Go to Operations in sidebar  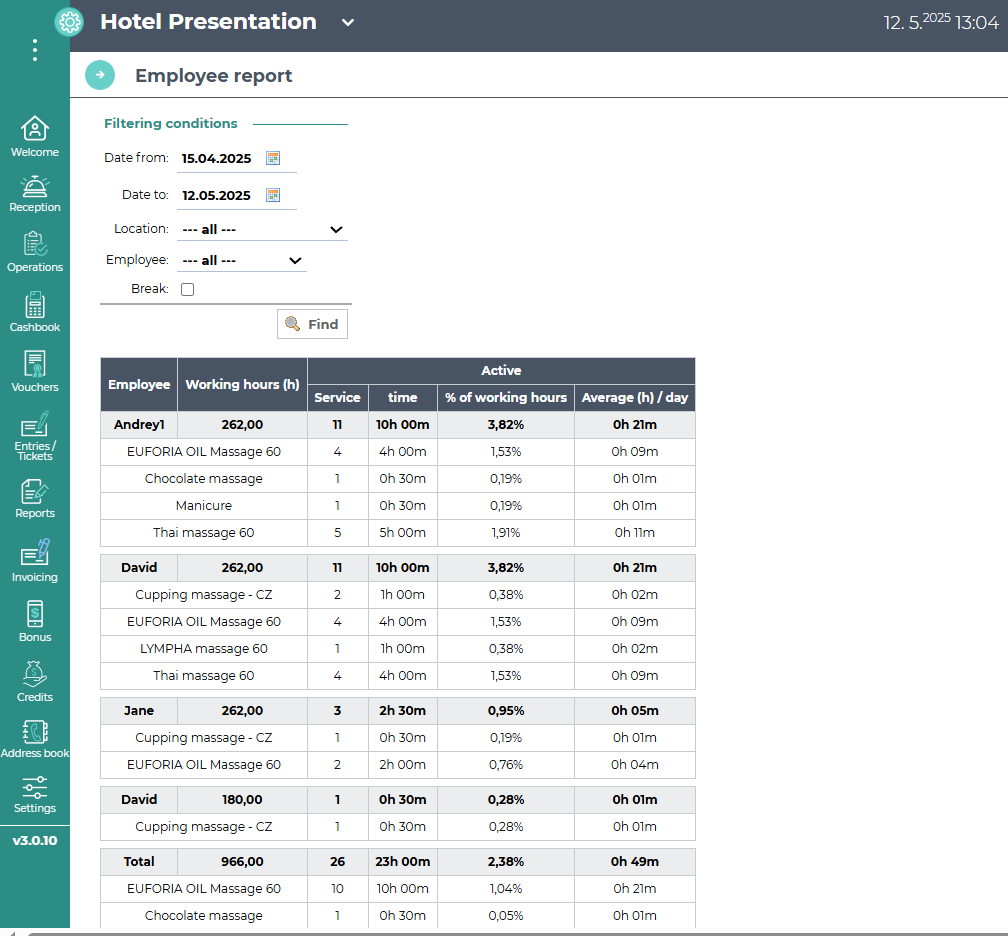click(x=35, y=252)
